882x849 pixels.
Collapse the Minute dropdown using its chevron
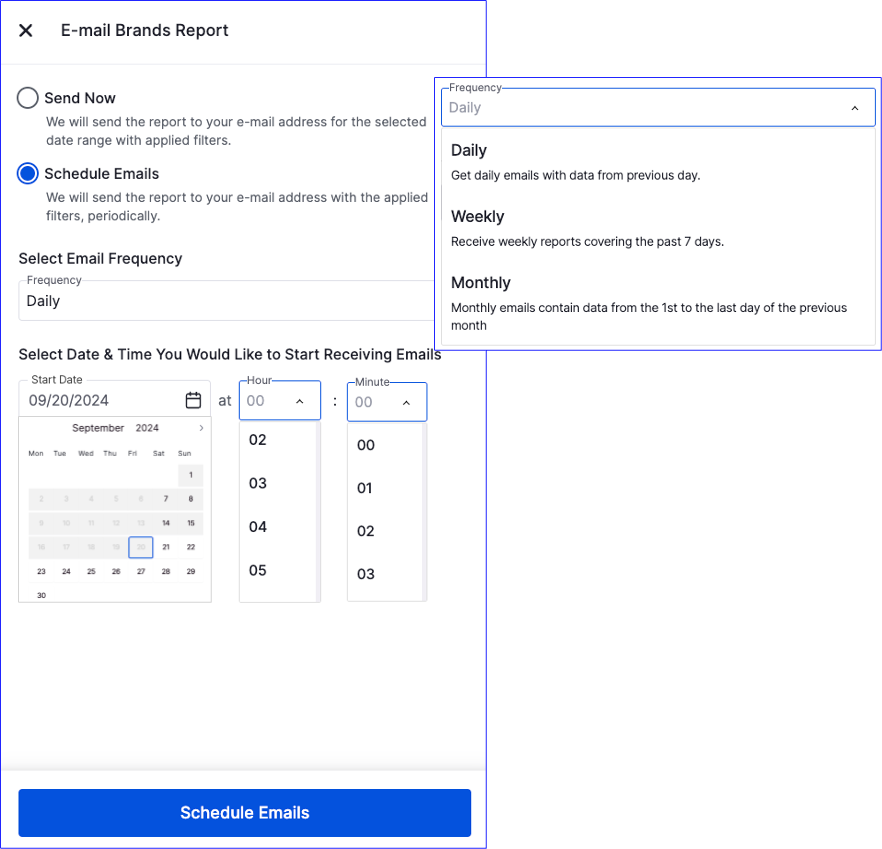[406, 401]
